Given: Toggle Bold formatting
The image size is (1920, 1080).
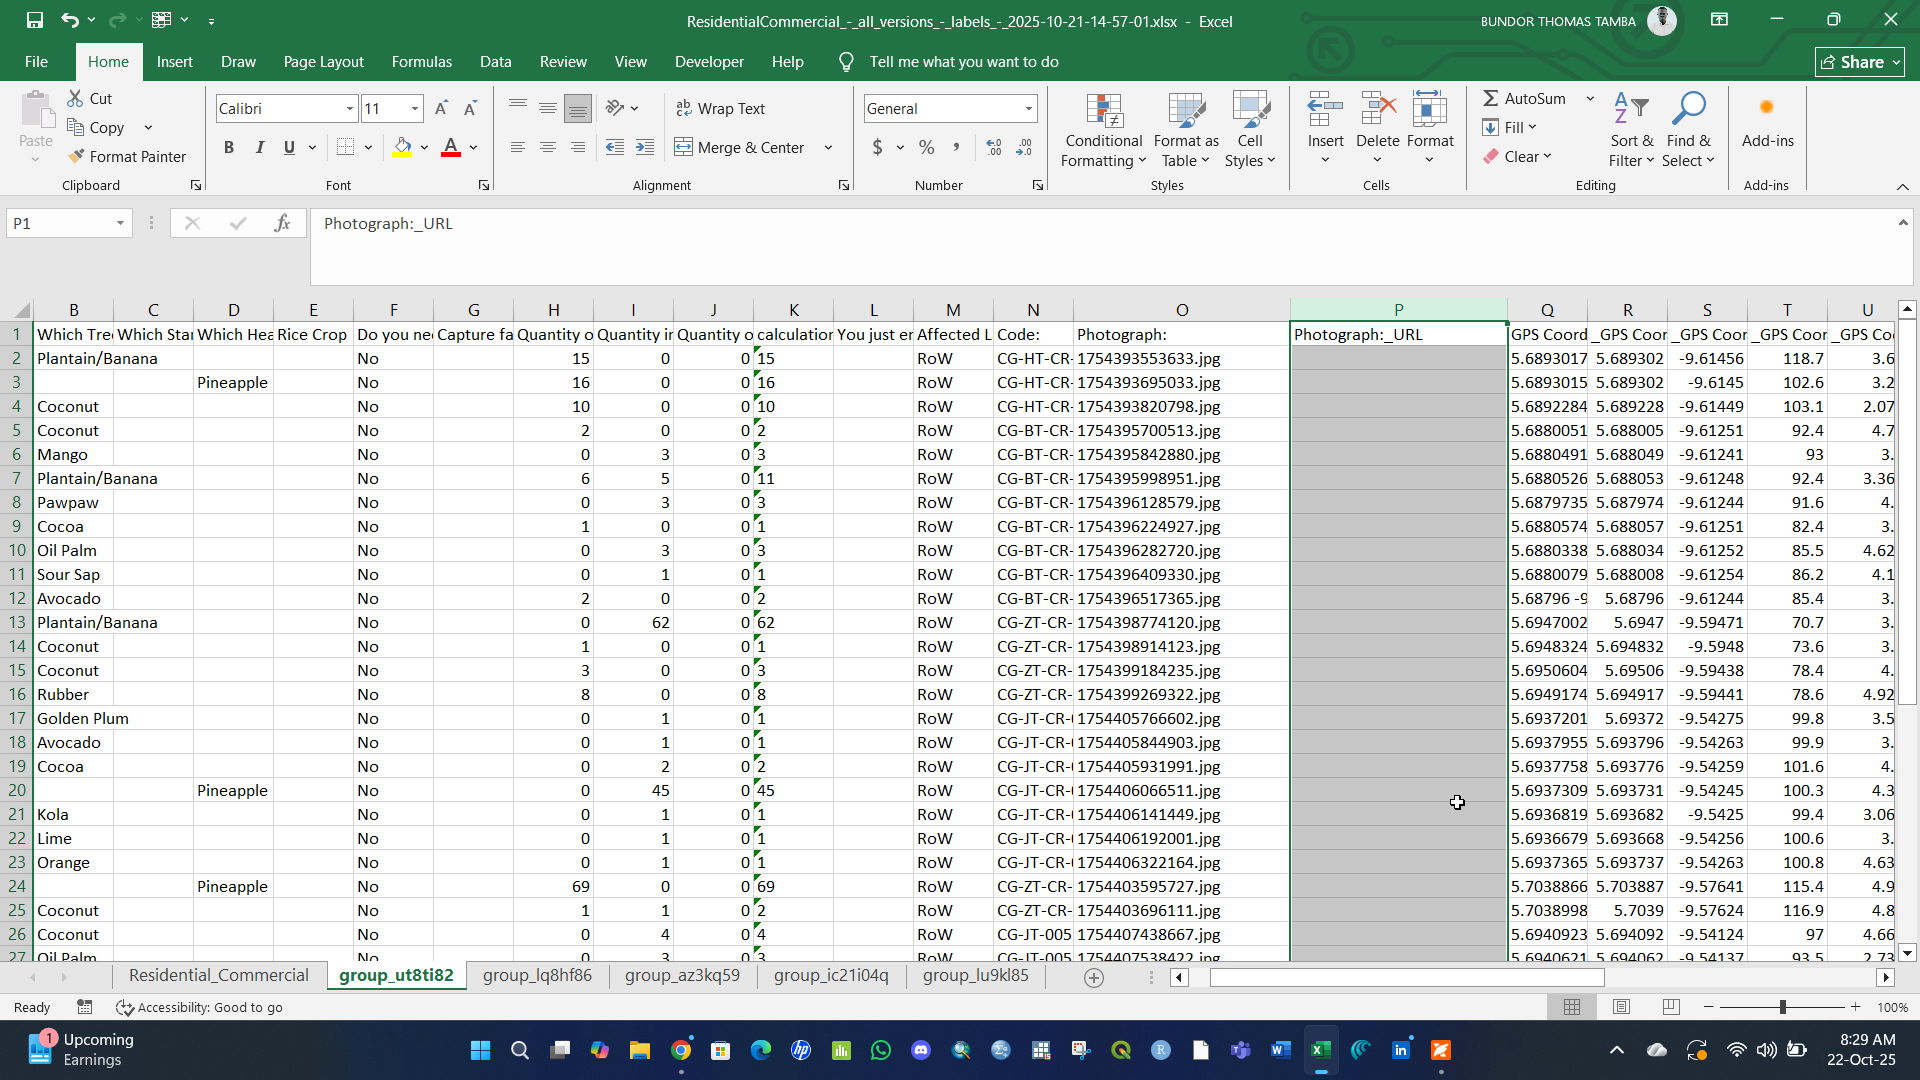Looking at the screenshot, I should (x=229, y=147).
